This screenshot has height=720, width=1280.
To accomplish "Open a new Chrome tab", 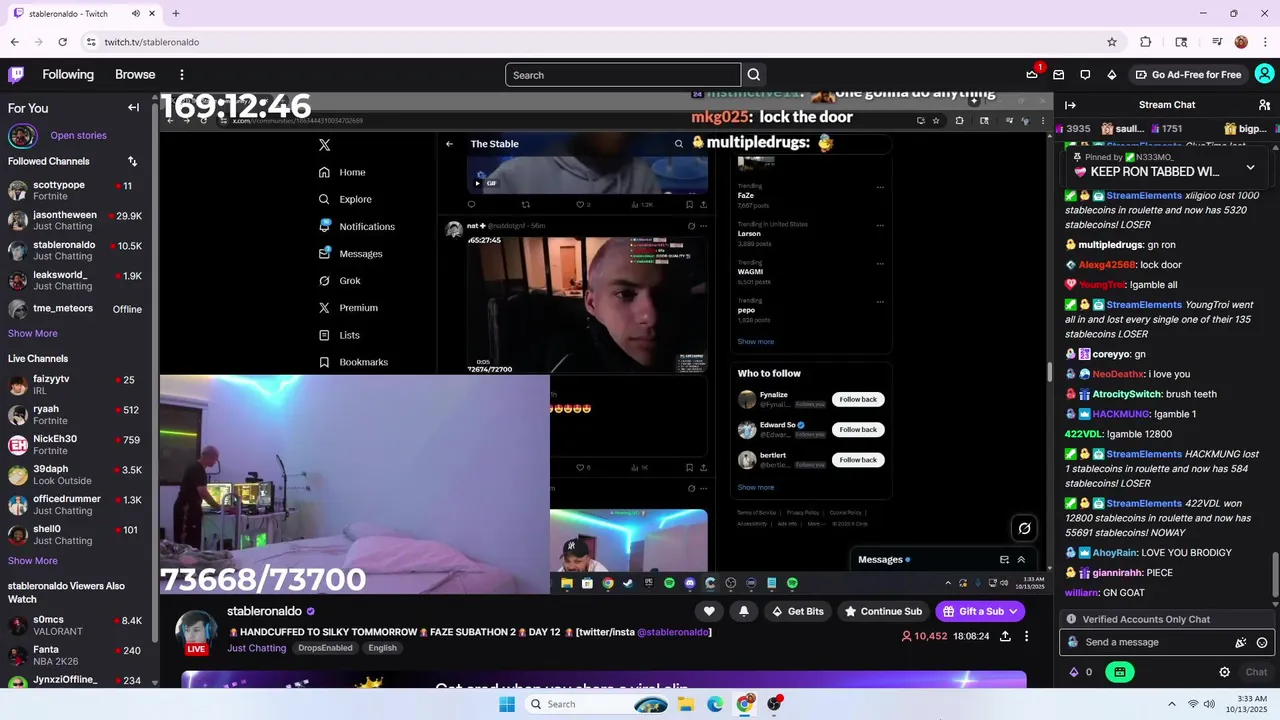I will (x=176, y=14).
